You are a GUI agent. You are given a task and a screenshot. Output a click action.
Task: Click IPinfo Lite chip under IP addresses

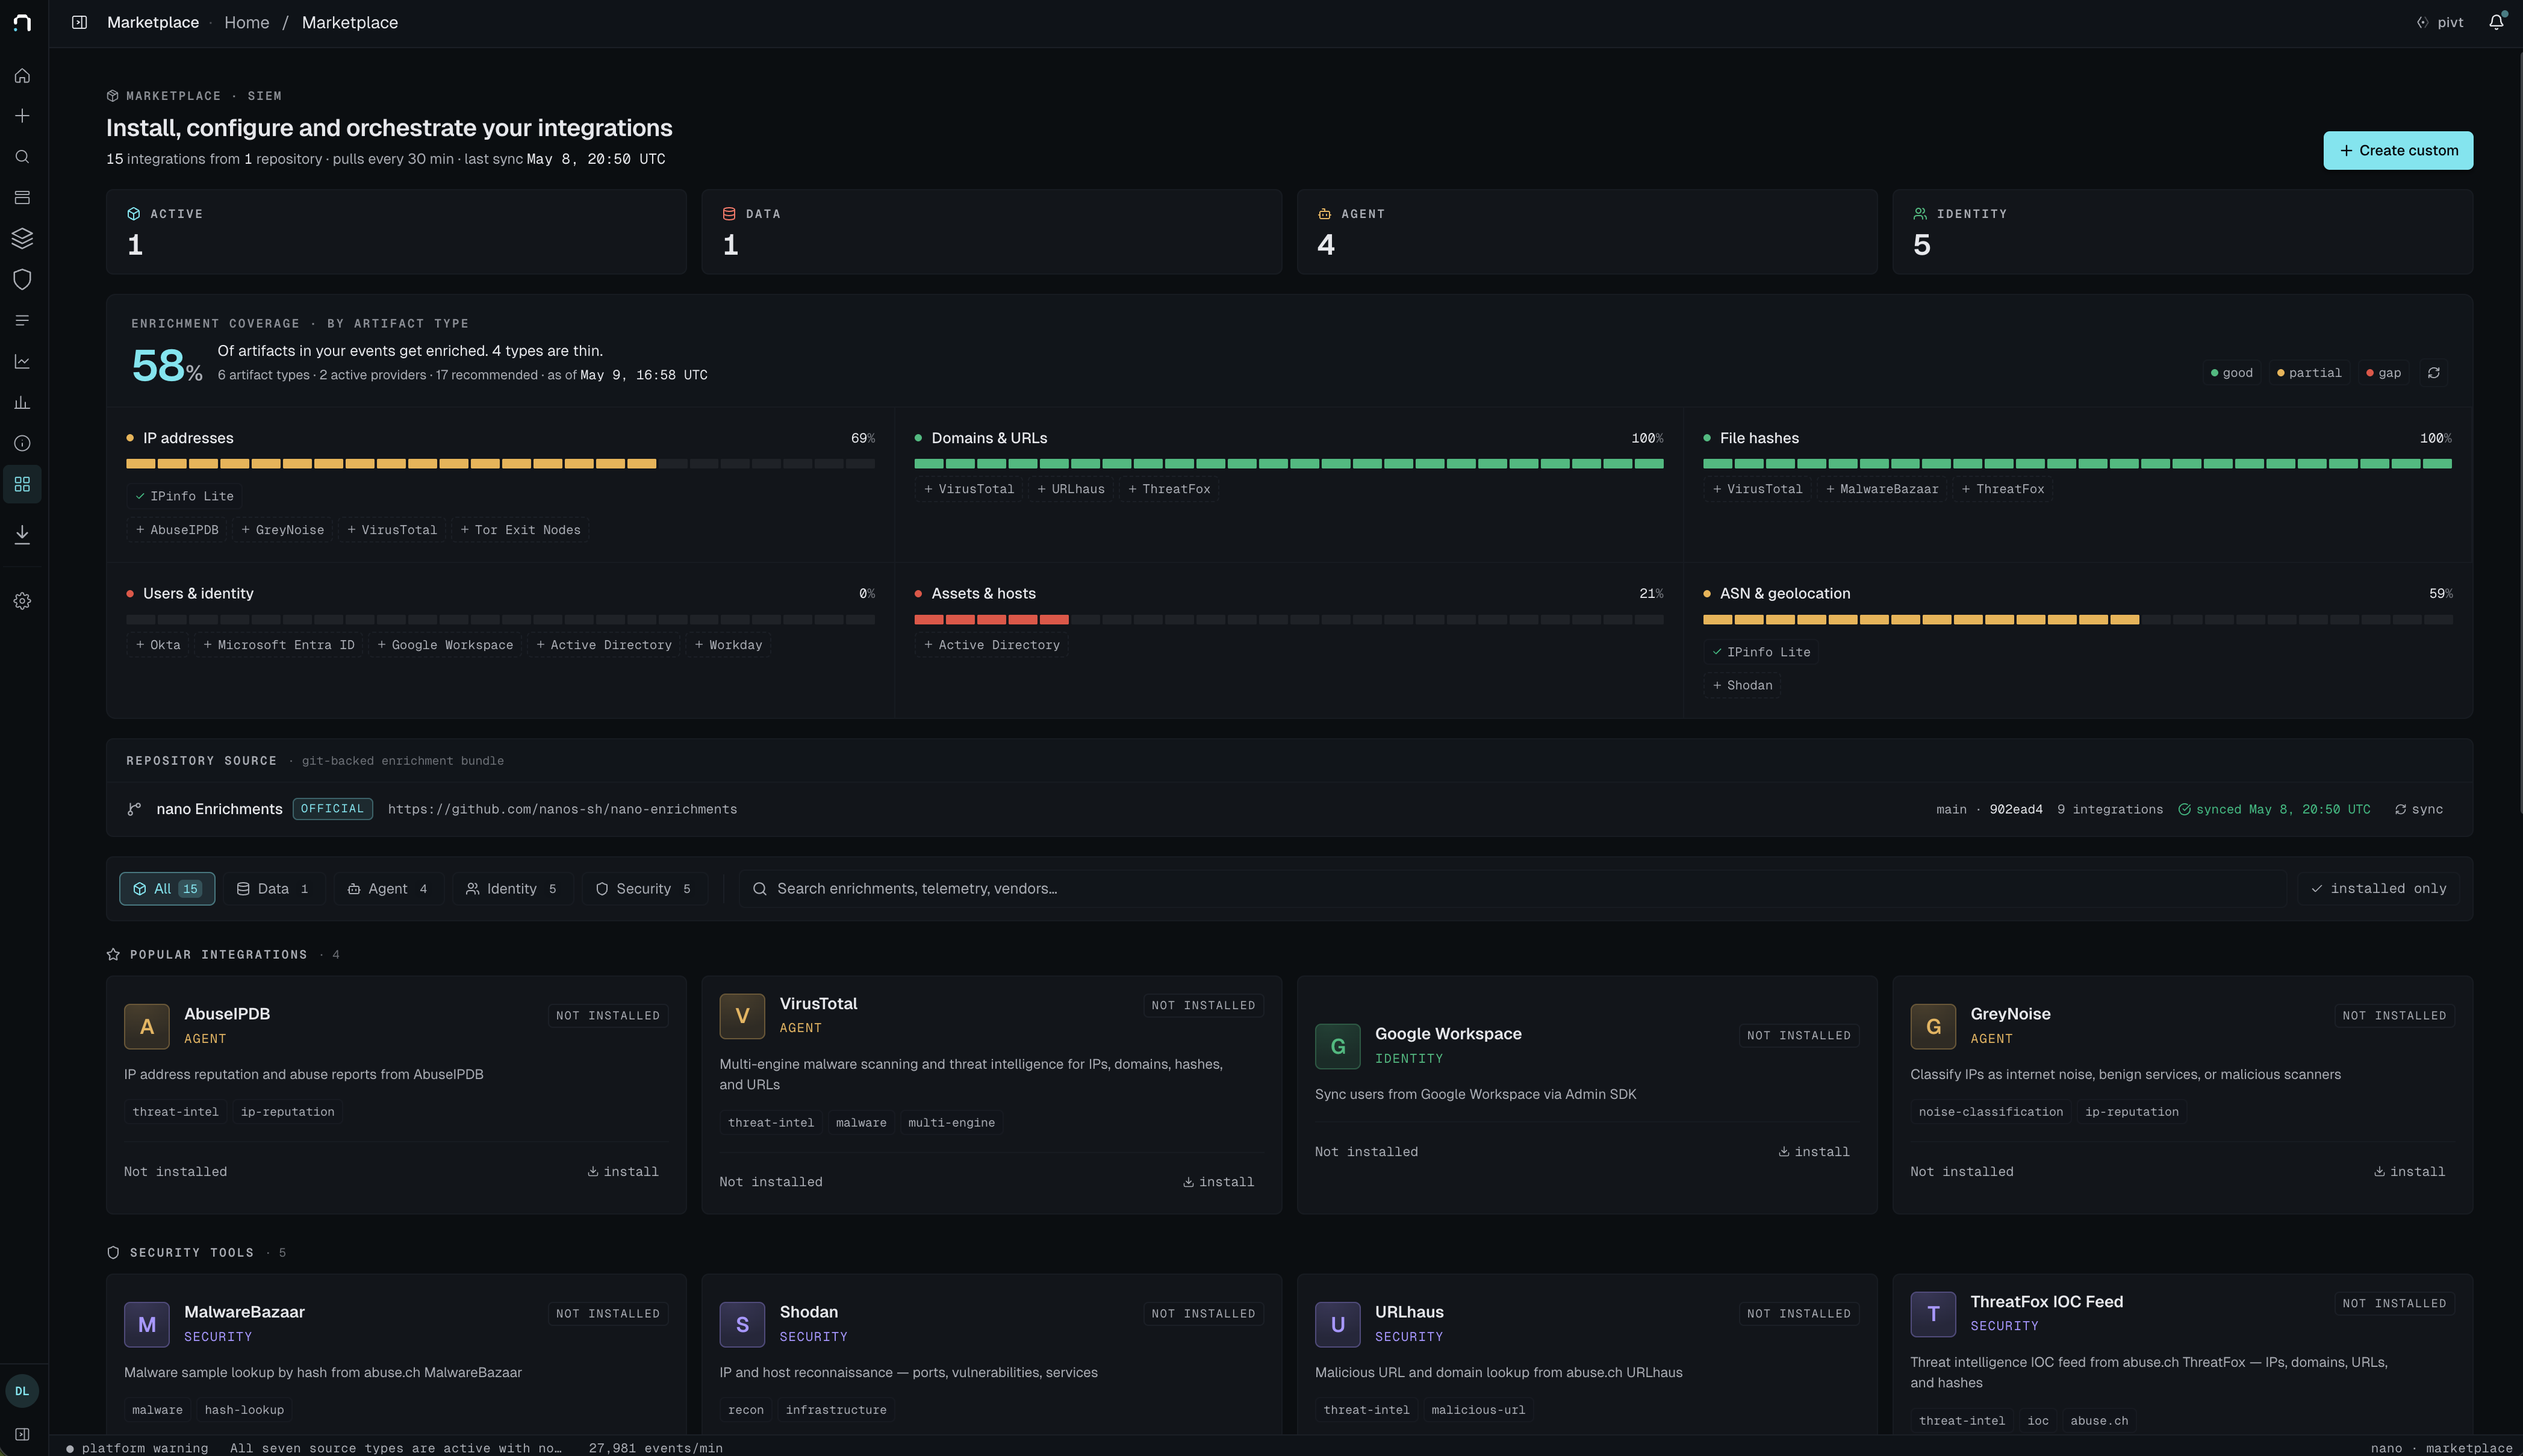[x=185, y=496]
